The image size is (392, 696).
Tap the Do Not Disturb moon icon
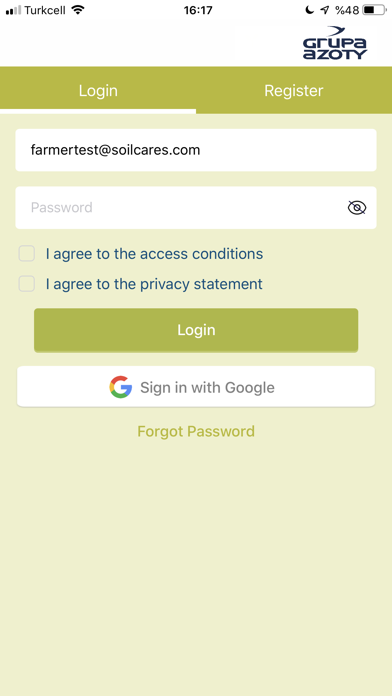pos(309,10)
